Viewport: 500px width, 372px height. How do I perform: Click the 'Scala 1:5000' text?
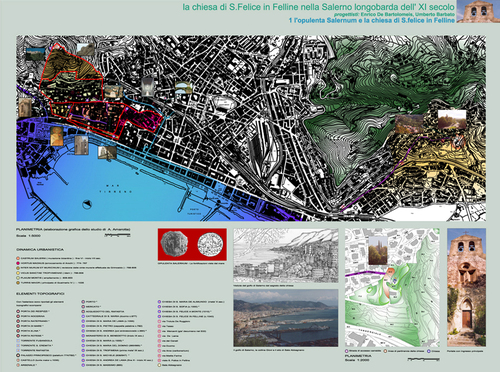click(28, 236)
